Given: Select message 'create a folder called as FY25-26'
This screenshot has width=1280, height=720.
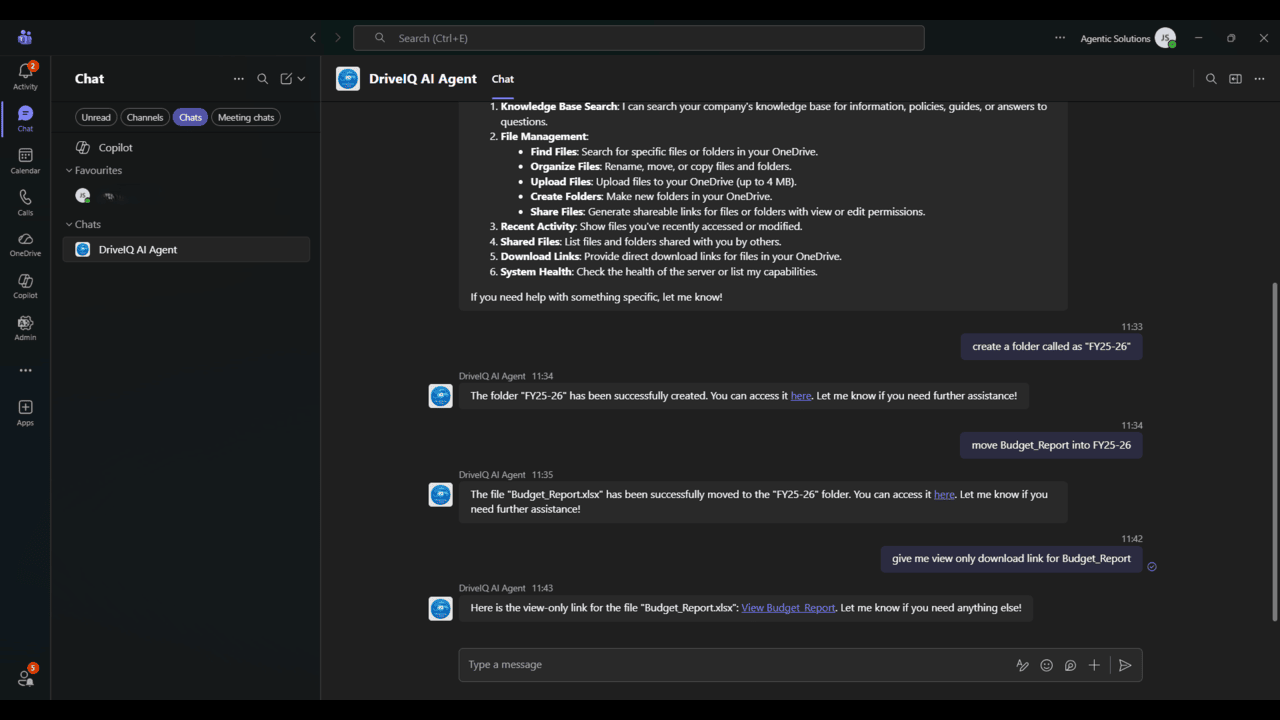Looking at the screenshot, I should pos(1051,347).
